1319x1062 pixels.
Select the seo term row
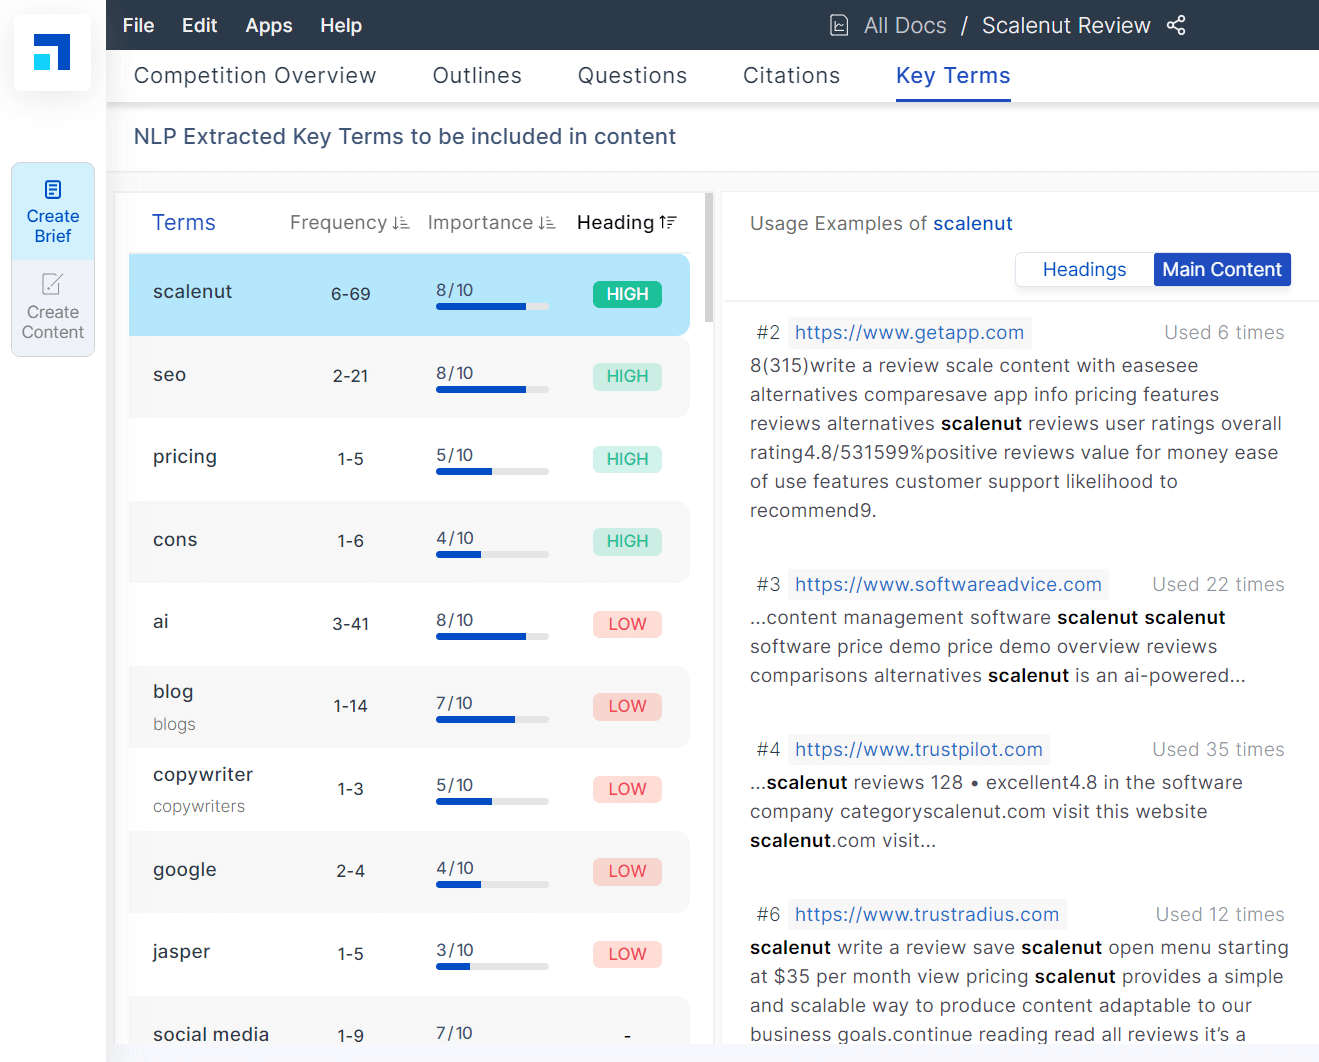coord(409,376)
